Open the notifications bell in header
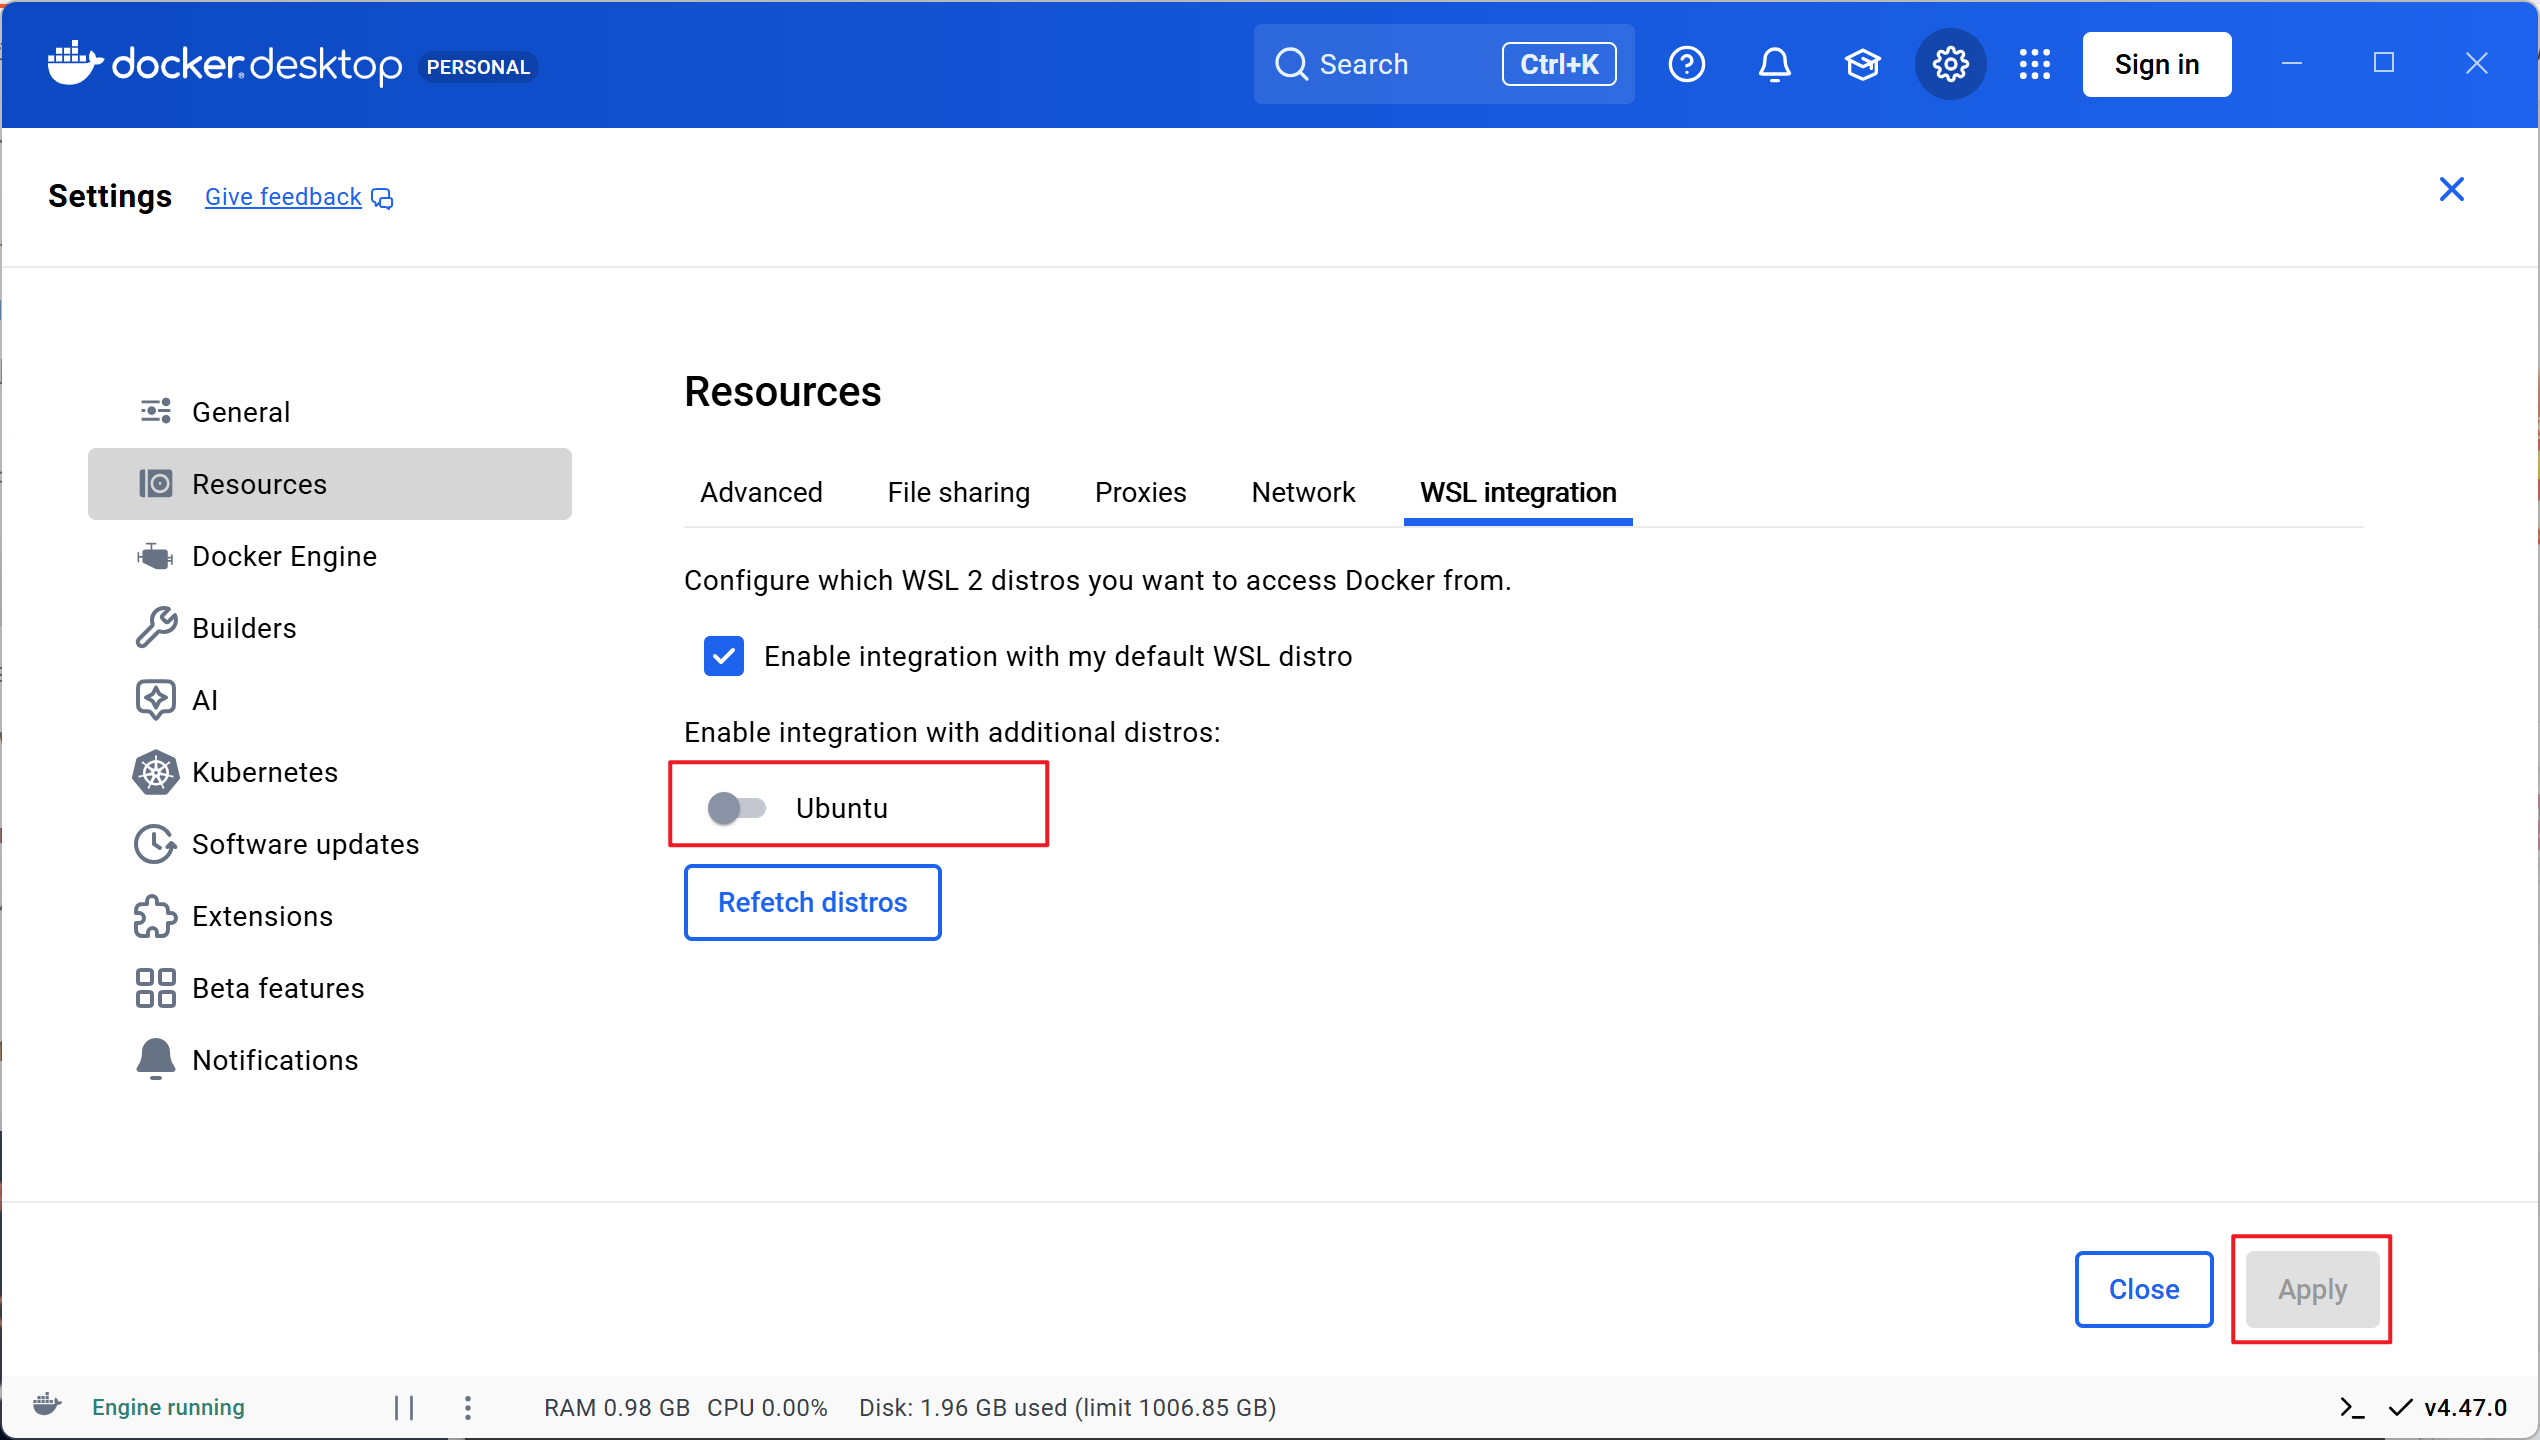The height and width of the screenshot is (1440, 2540). [x=1774, y=65]
